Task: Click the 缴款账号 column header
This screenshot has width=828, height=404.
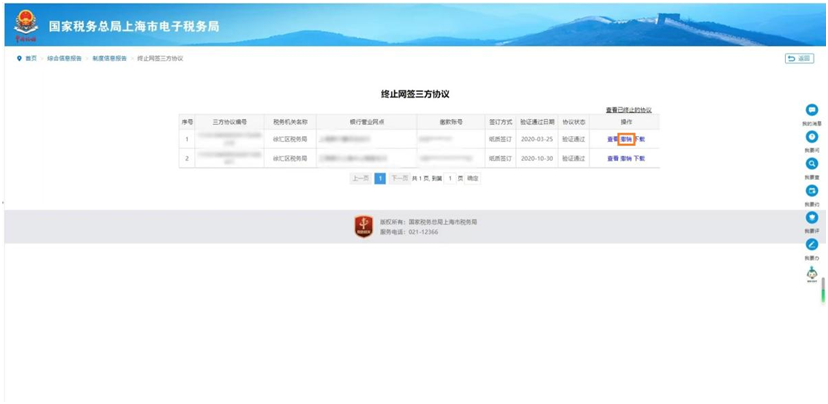Action: [451, 121]
